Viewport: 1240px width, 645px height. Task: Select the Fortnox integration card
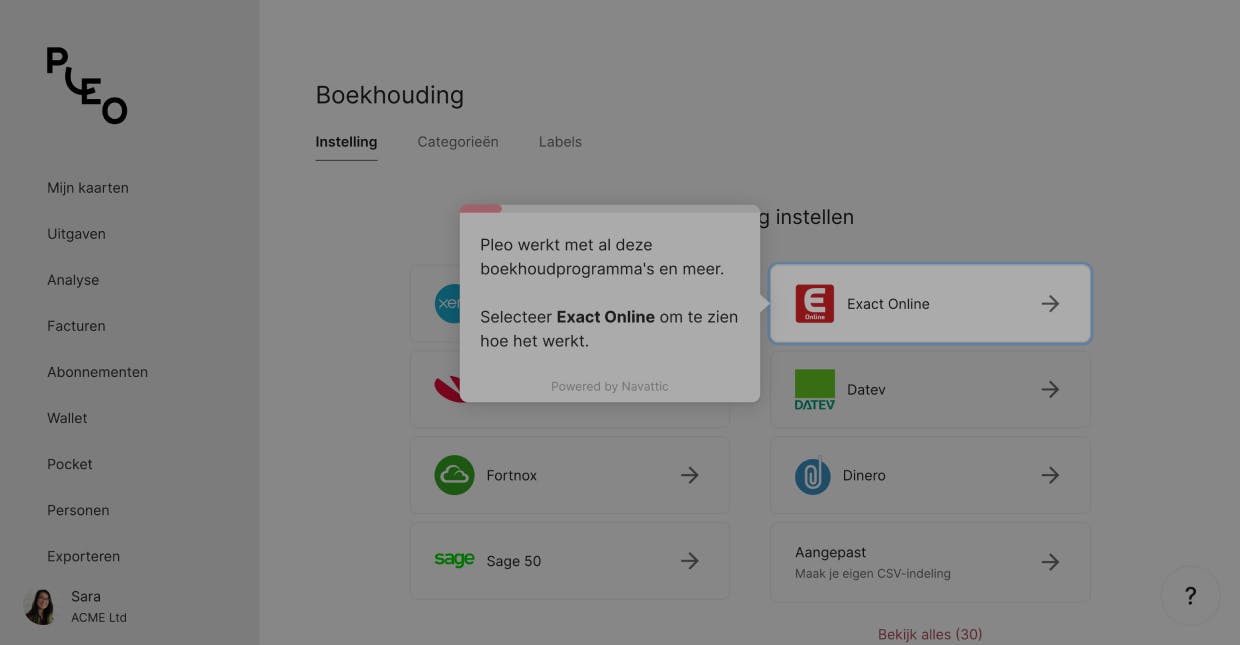(x=570, y=476)
